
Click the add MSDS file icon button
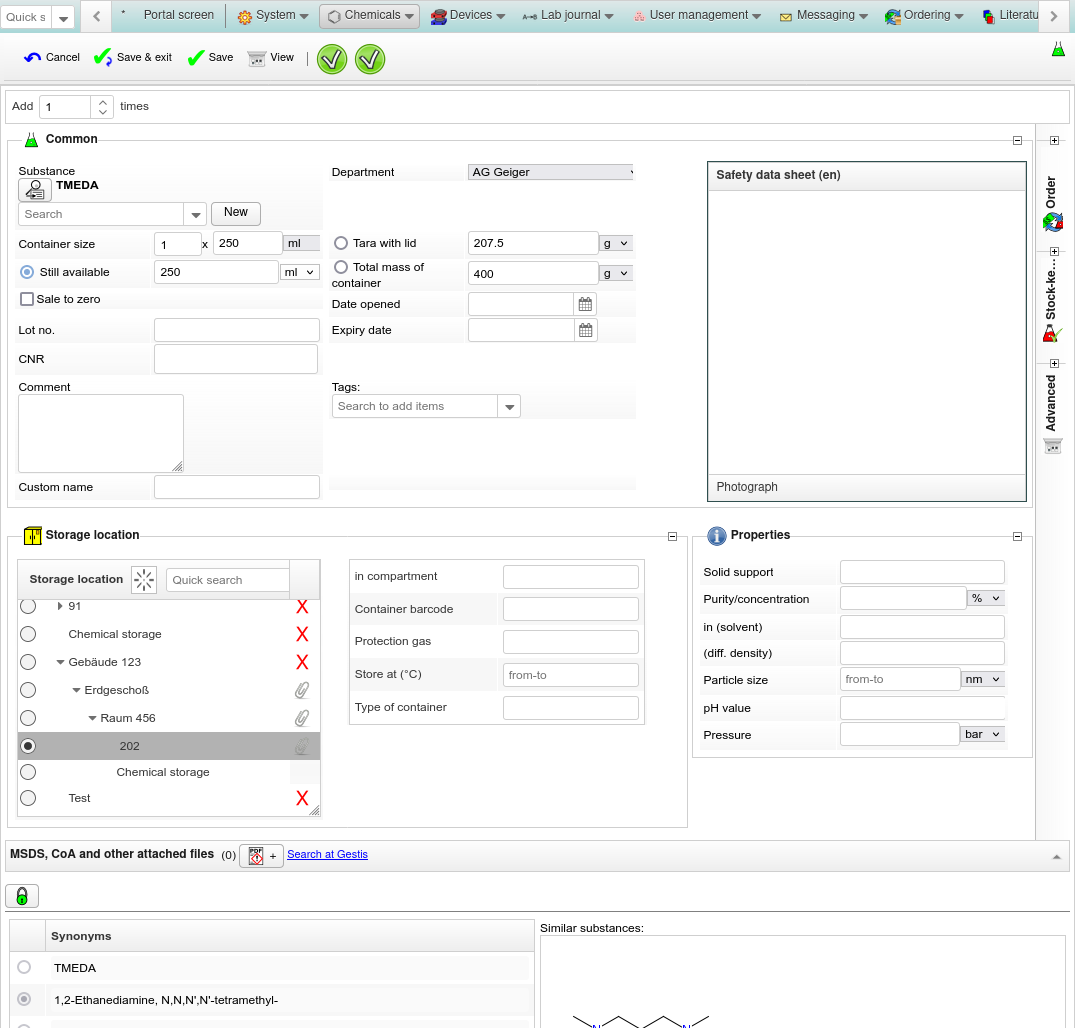pos(261,856)
